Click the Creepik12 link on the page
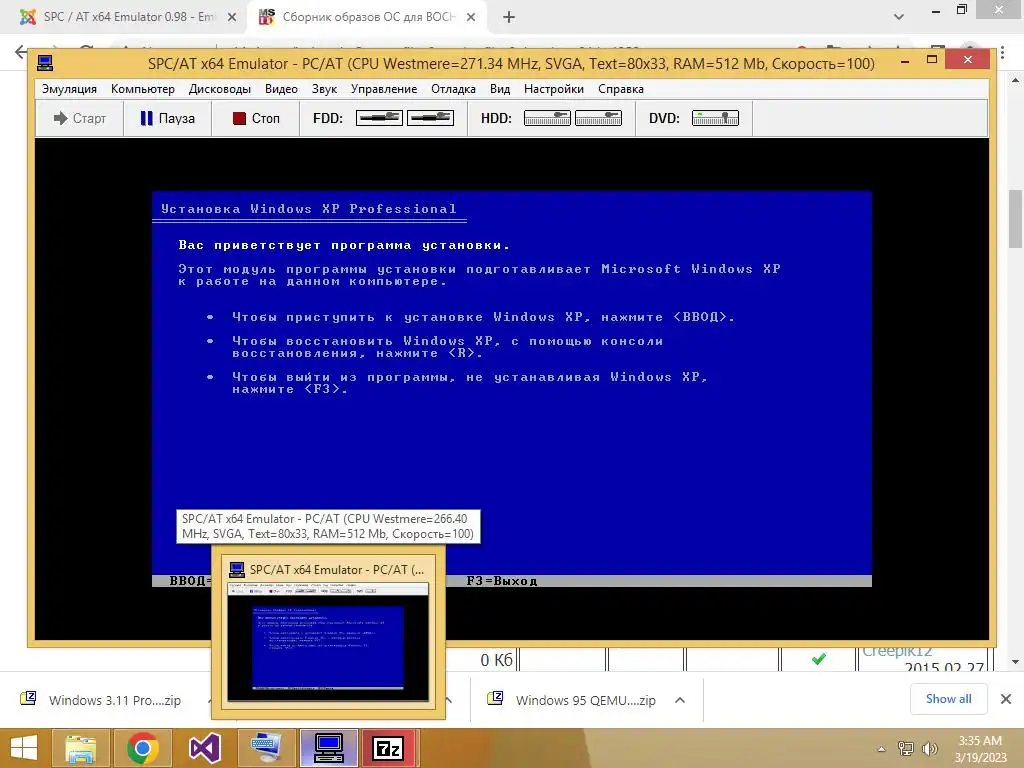This screenshot has width=1024, height=768. click(x=896, y=652)
